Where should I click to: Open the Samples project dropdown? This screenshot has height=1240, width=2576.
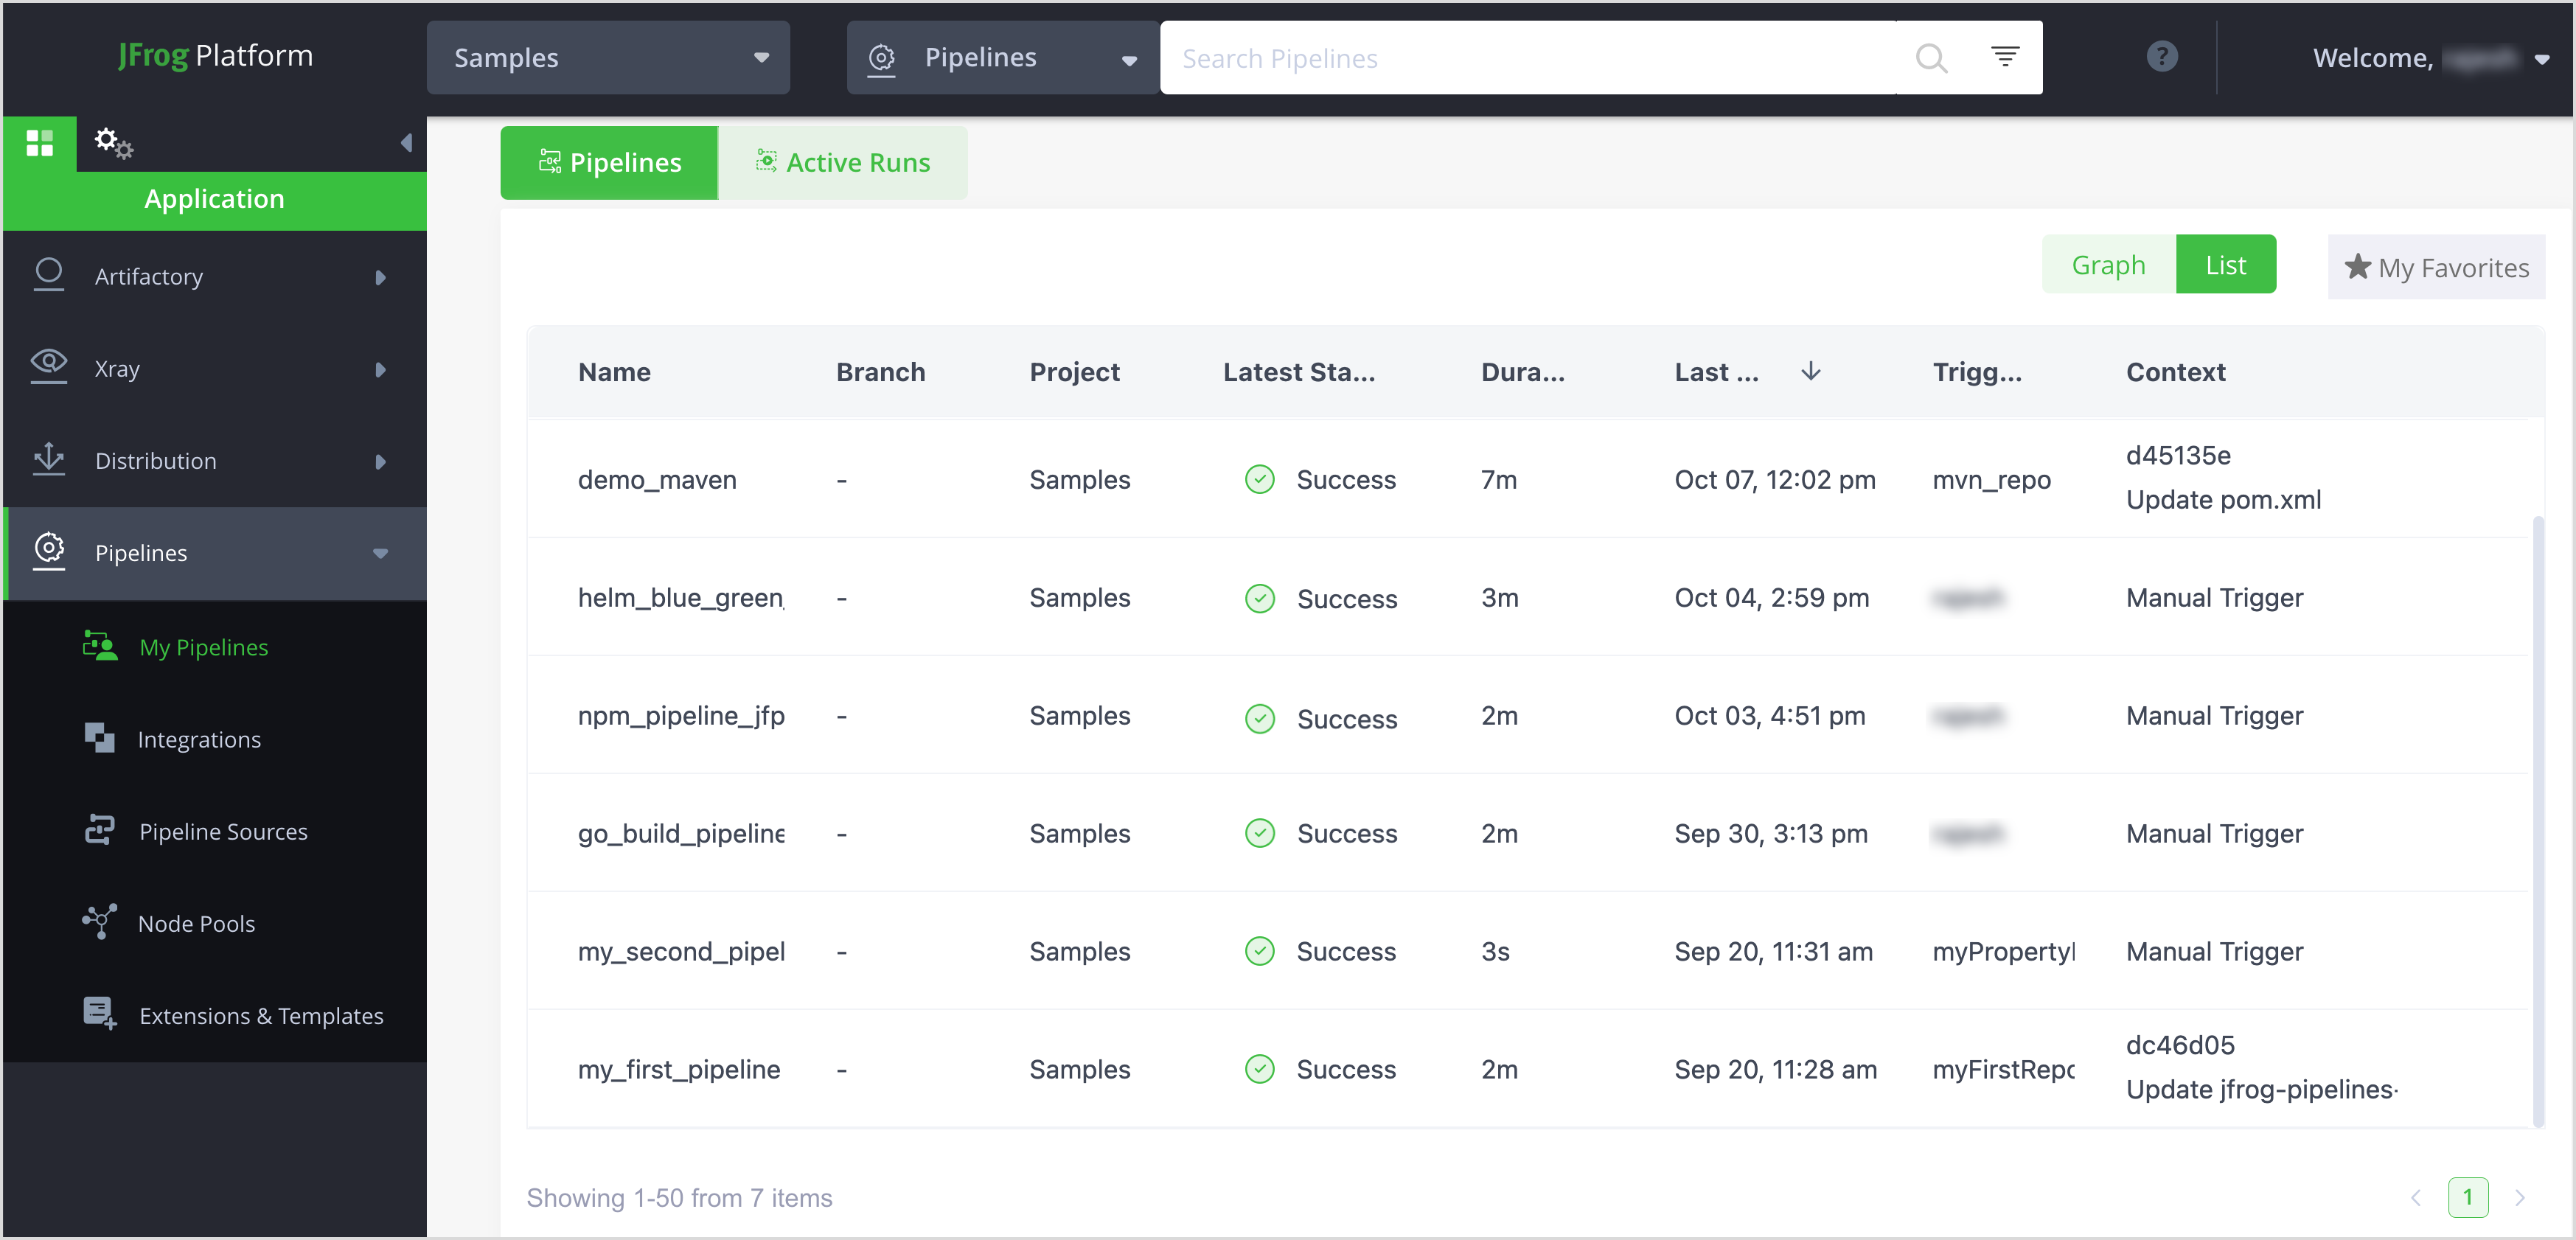tap(608, 58)
